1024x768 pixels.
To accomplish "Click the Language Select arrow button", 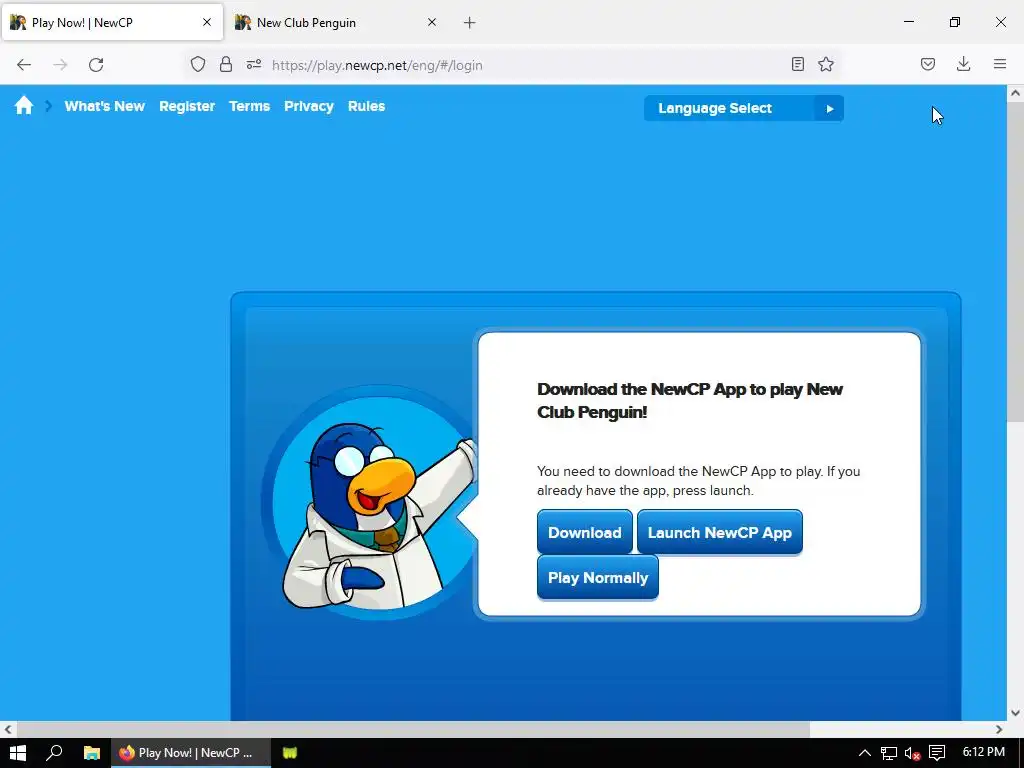I will [829, 108].
